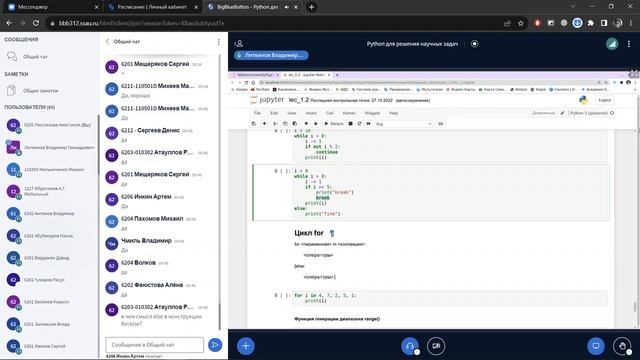Click the headset audio button

[x=410, y=346]
